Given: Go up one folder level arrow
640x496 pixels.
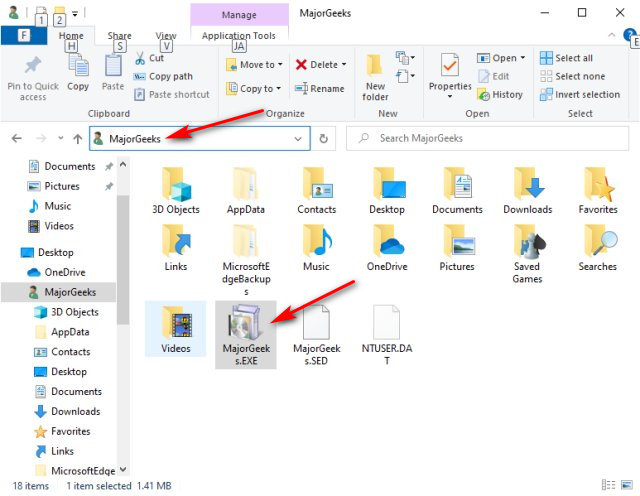Looking at the screenshot, I should [x=78, y=139].
